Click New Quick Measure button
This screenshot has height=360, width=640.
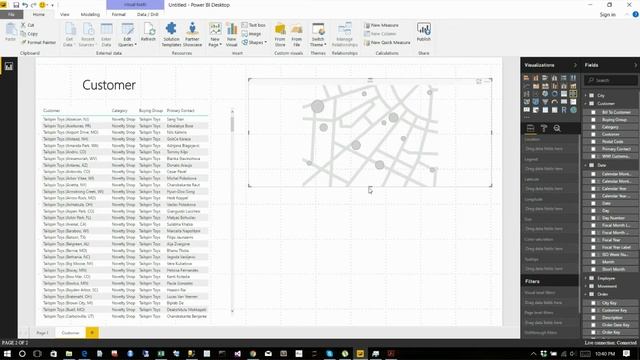387,42
